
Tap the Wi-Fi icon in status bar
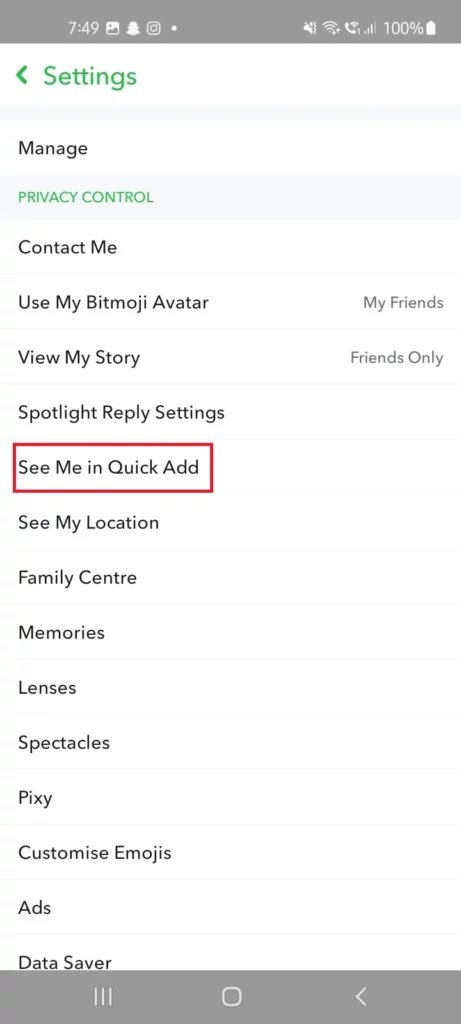330,28
